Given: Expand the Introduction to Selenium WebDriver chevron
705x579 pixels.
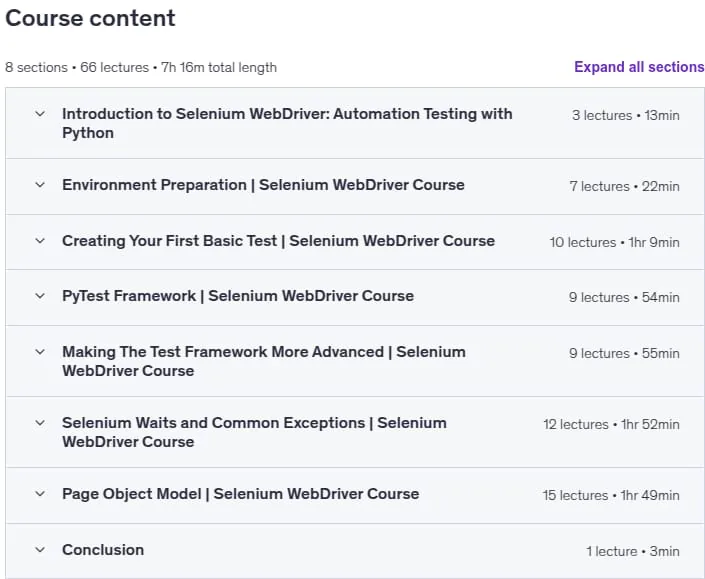Looking at the screenshot, I should (x=40, y=114).
